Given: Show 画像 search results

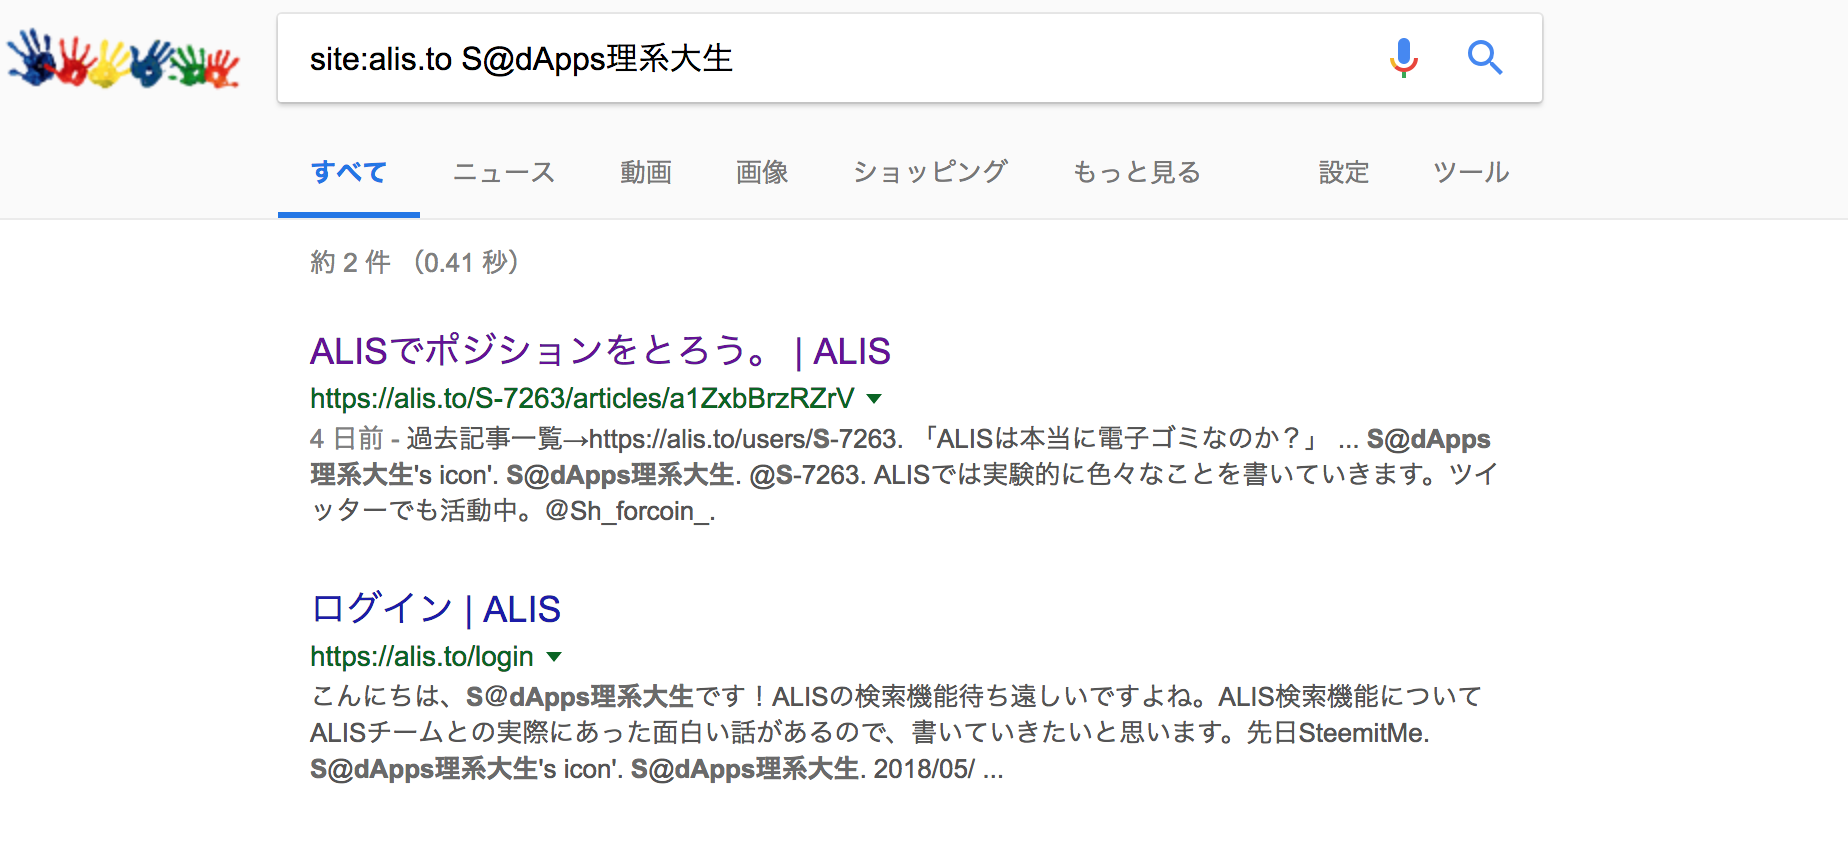Looking at the screenshot, I should point(762,173).
